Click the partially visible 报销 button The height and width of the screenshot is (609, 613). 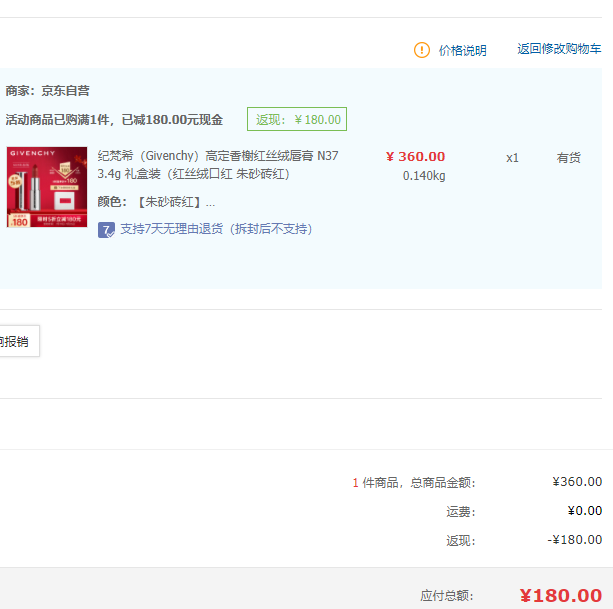tap(19, 341)
